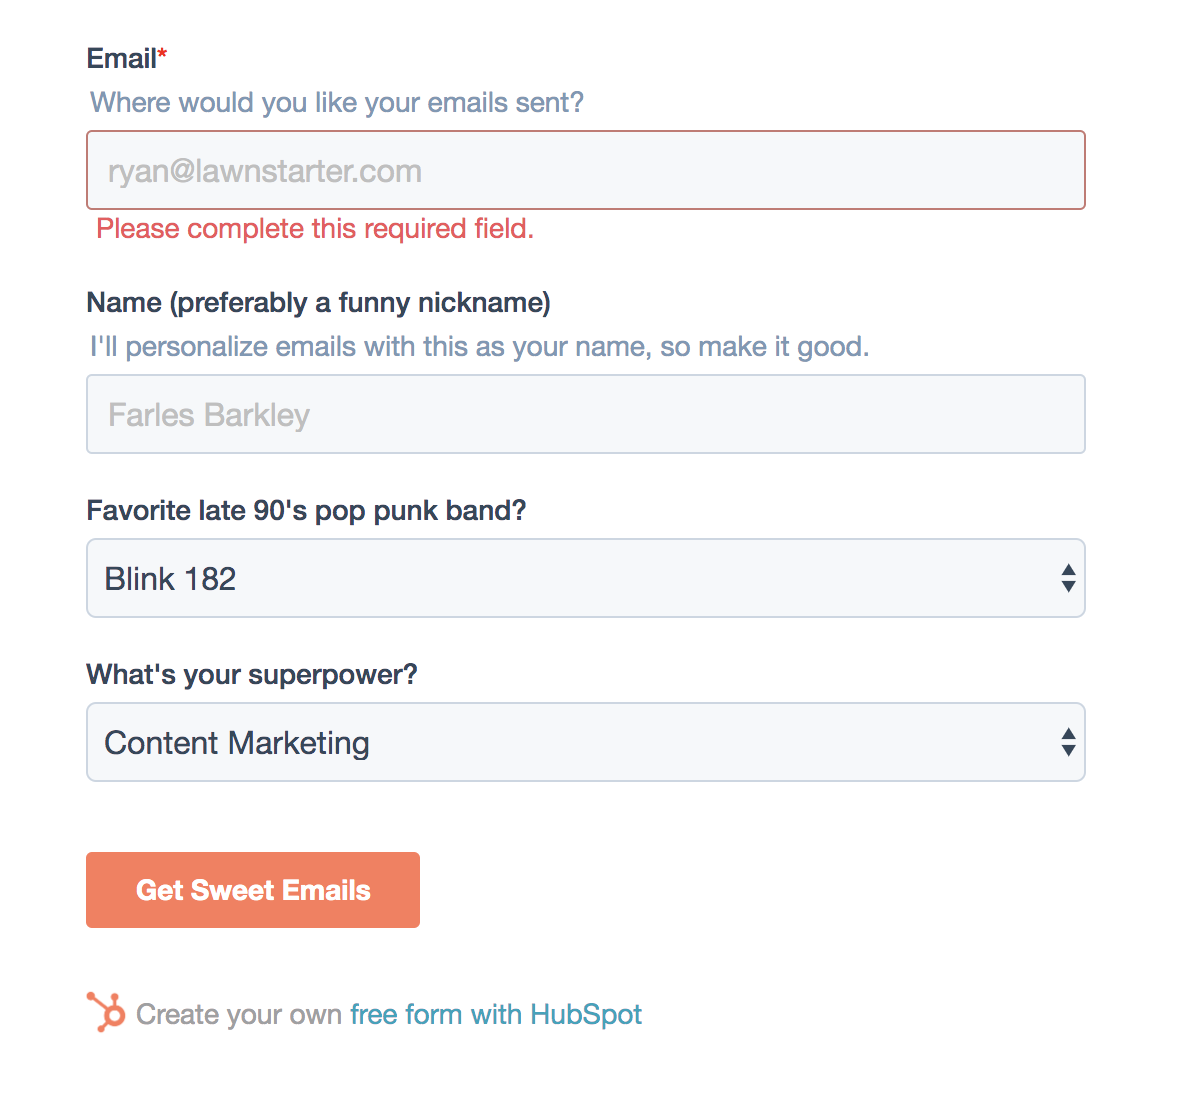Click the red required asterisk beside Email
1196x1118 pixels.
click(162, 56)
